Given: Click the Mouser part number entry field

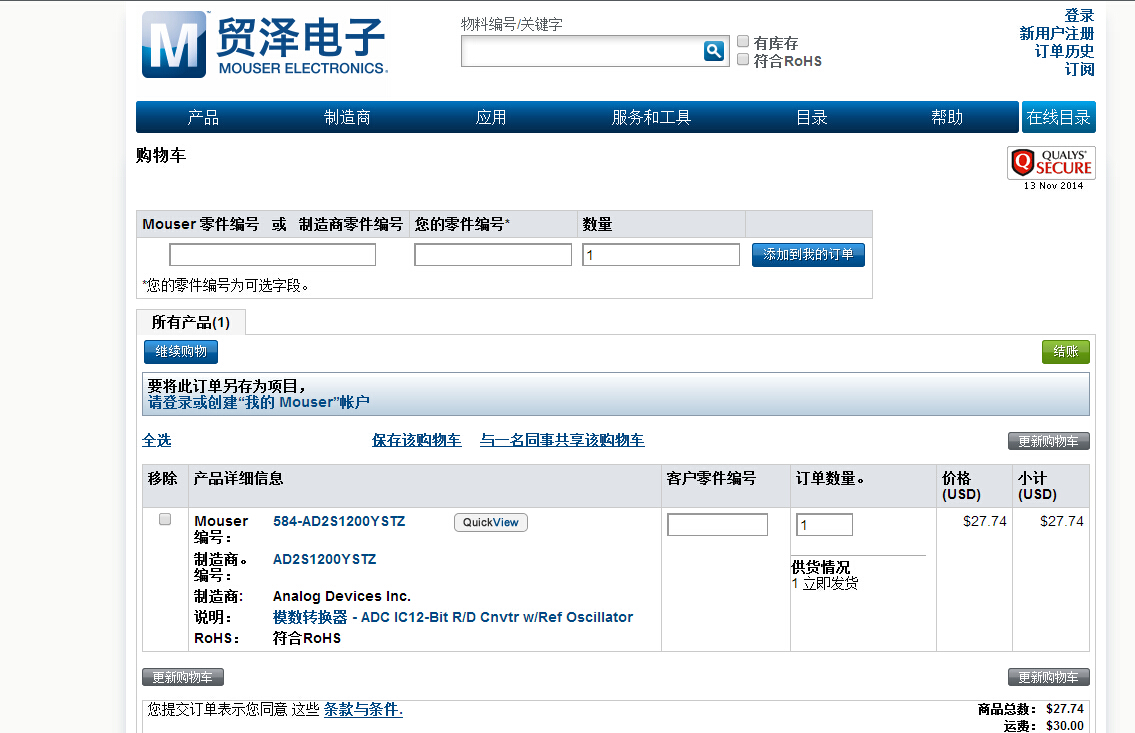Looking at the screenshot, I should pyautogui.click(x=272, y=255).
